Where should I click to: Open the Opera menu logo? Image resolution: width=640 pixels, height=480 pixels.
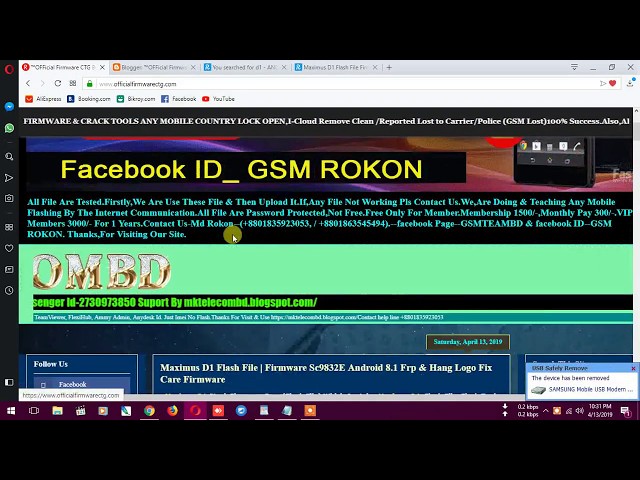(x=9, y=69)
